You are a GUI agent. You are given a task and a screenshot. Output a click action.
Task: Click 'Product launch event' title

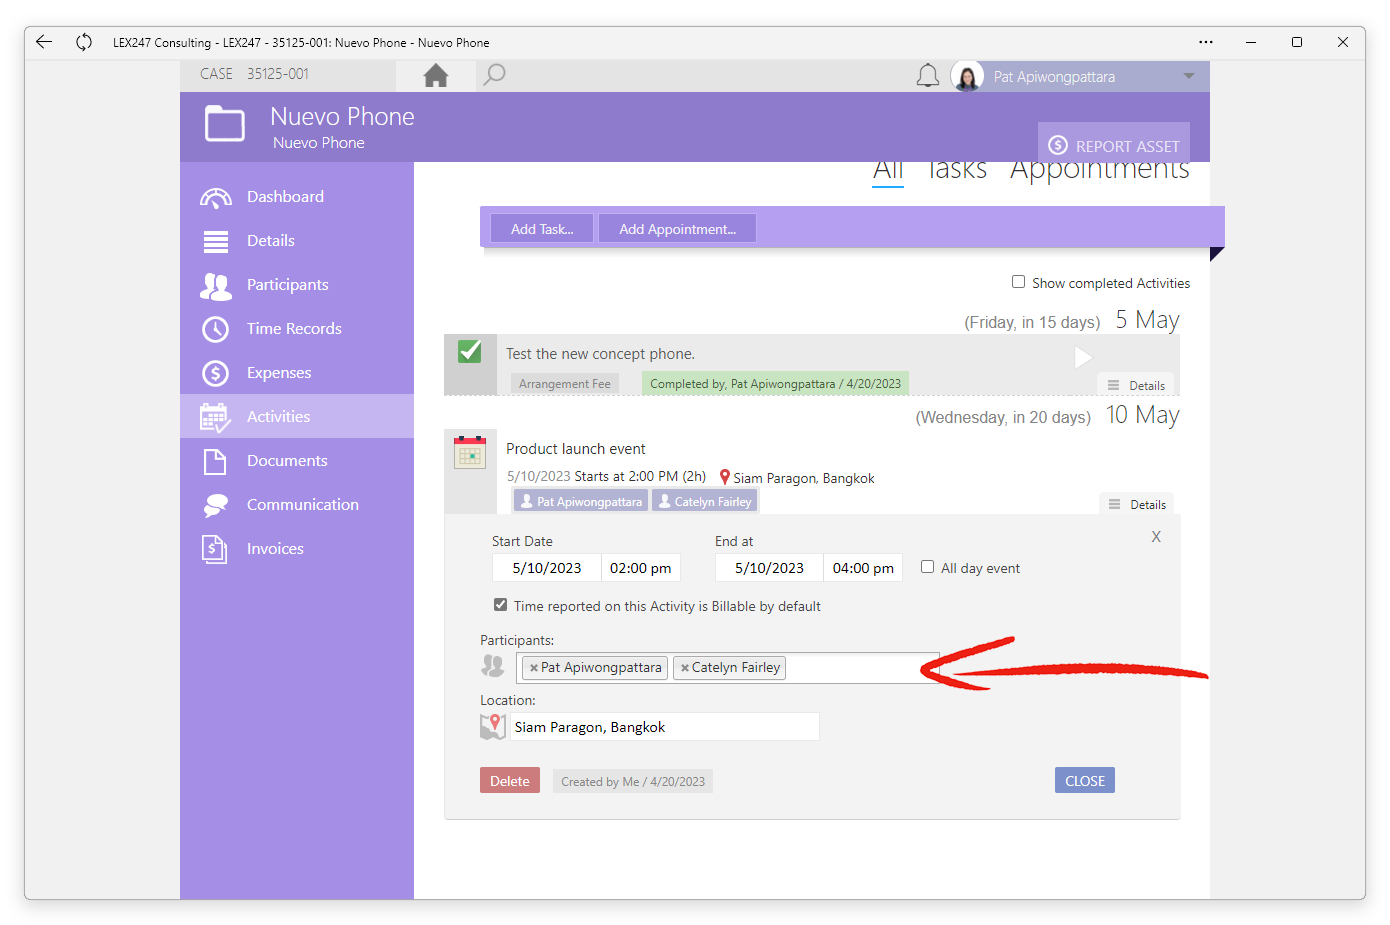click(x=576, y=449)
